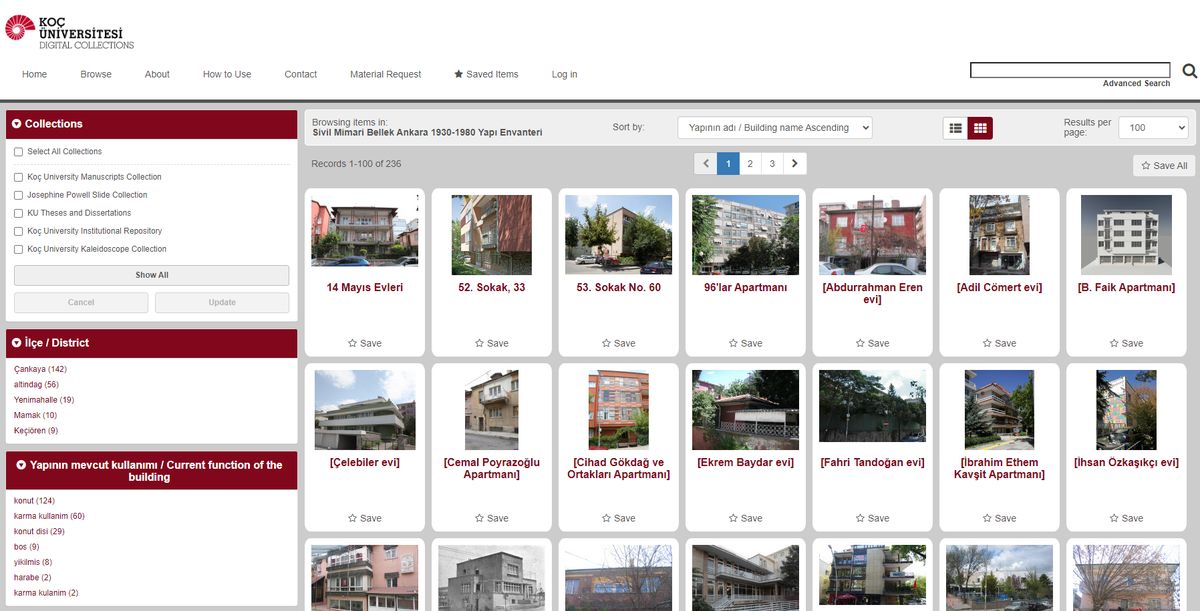Switch to grid view icon
The width and height of the screenshot is (1200, 611).
pyautogui.click(x=980, y=128)
